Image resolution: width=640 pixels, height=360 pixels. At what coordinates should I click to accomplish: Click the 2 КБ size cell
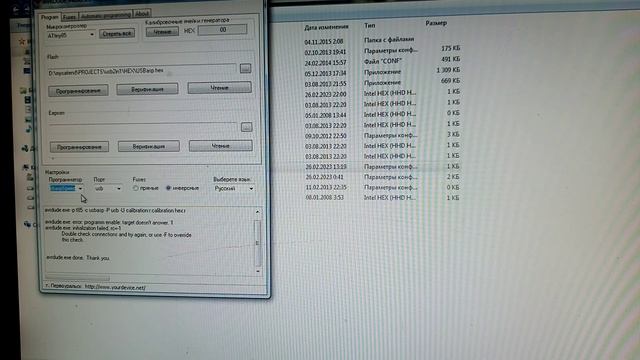tap(453, 177)
